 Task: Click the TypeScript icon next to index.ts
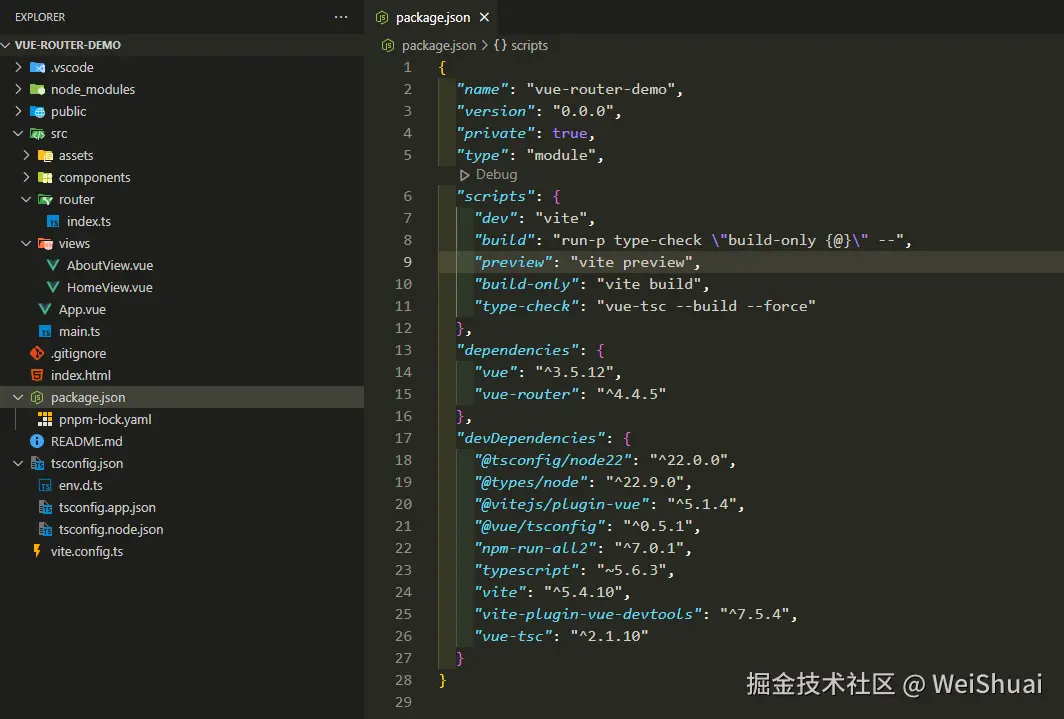point(53,222)
